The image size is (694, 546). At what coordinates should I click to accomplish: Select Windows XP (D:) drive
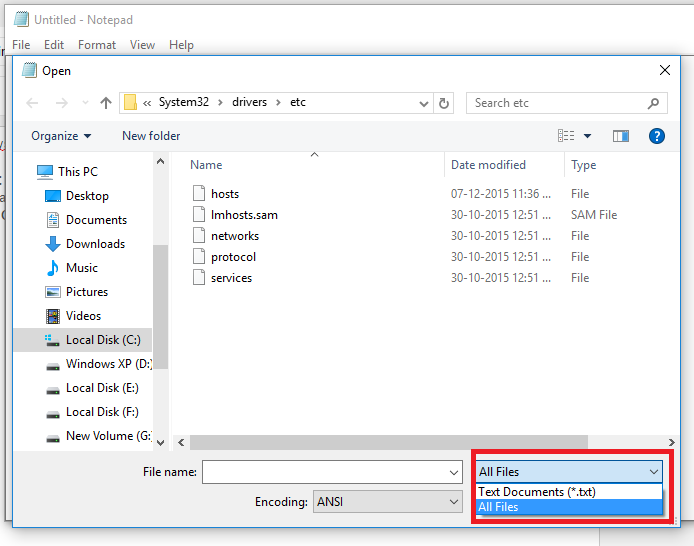109,364
